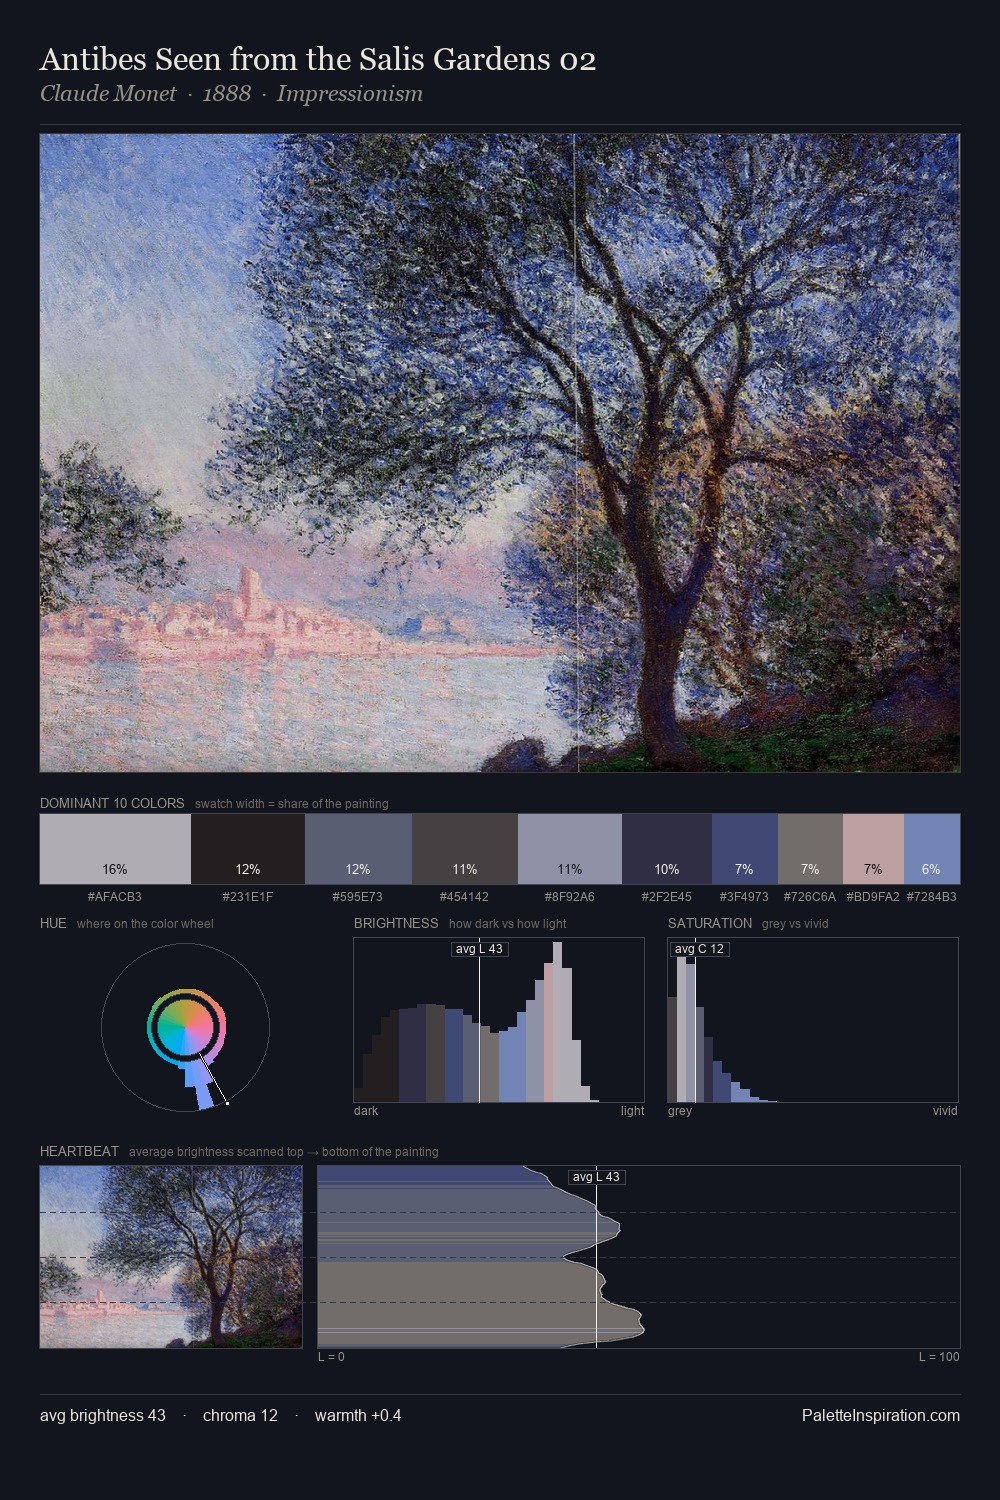Click the hex code text '#726C6A'
This screenshot has height=1500, width=1000.
810,897
